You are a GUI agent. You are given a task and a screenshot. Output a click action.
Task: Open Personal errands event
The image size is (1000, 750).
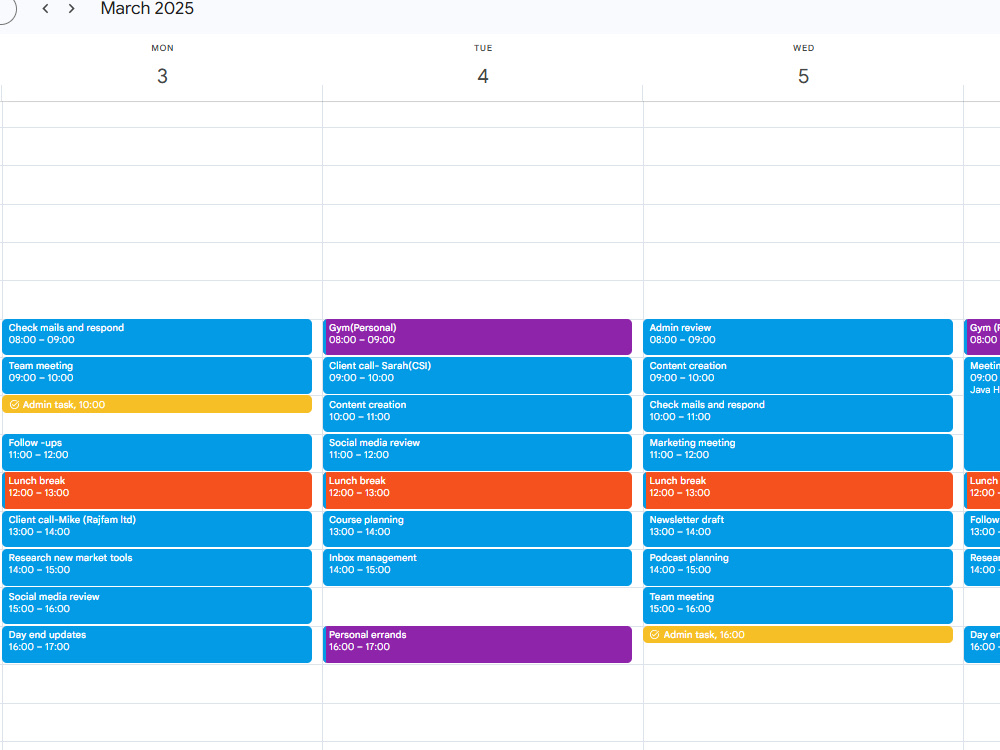pyautogui.click(x=478, y=644)
